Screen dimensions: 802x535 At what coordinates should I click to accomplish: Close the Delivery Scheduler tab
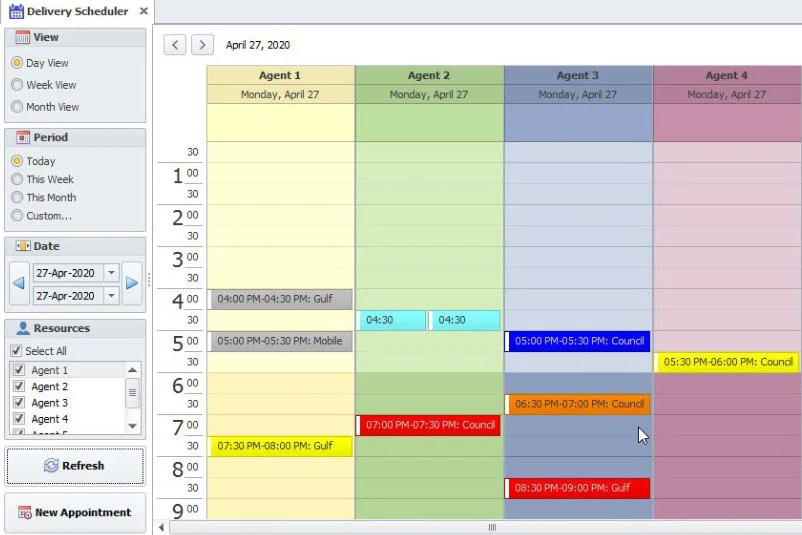coord(144,11)
